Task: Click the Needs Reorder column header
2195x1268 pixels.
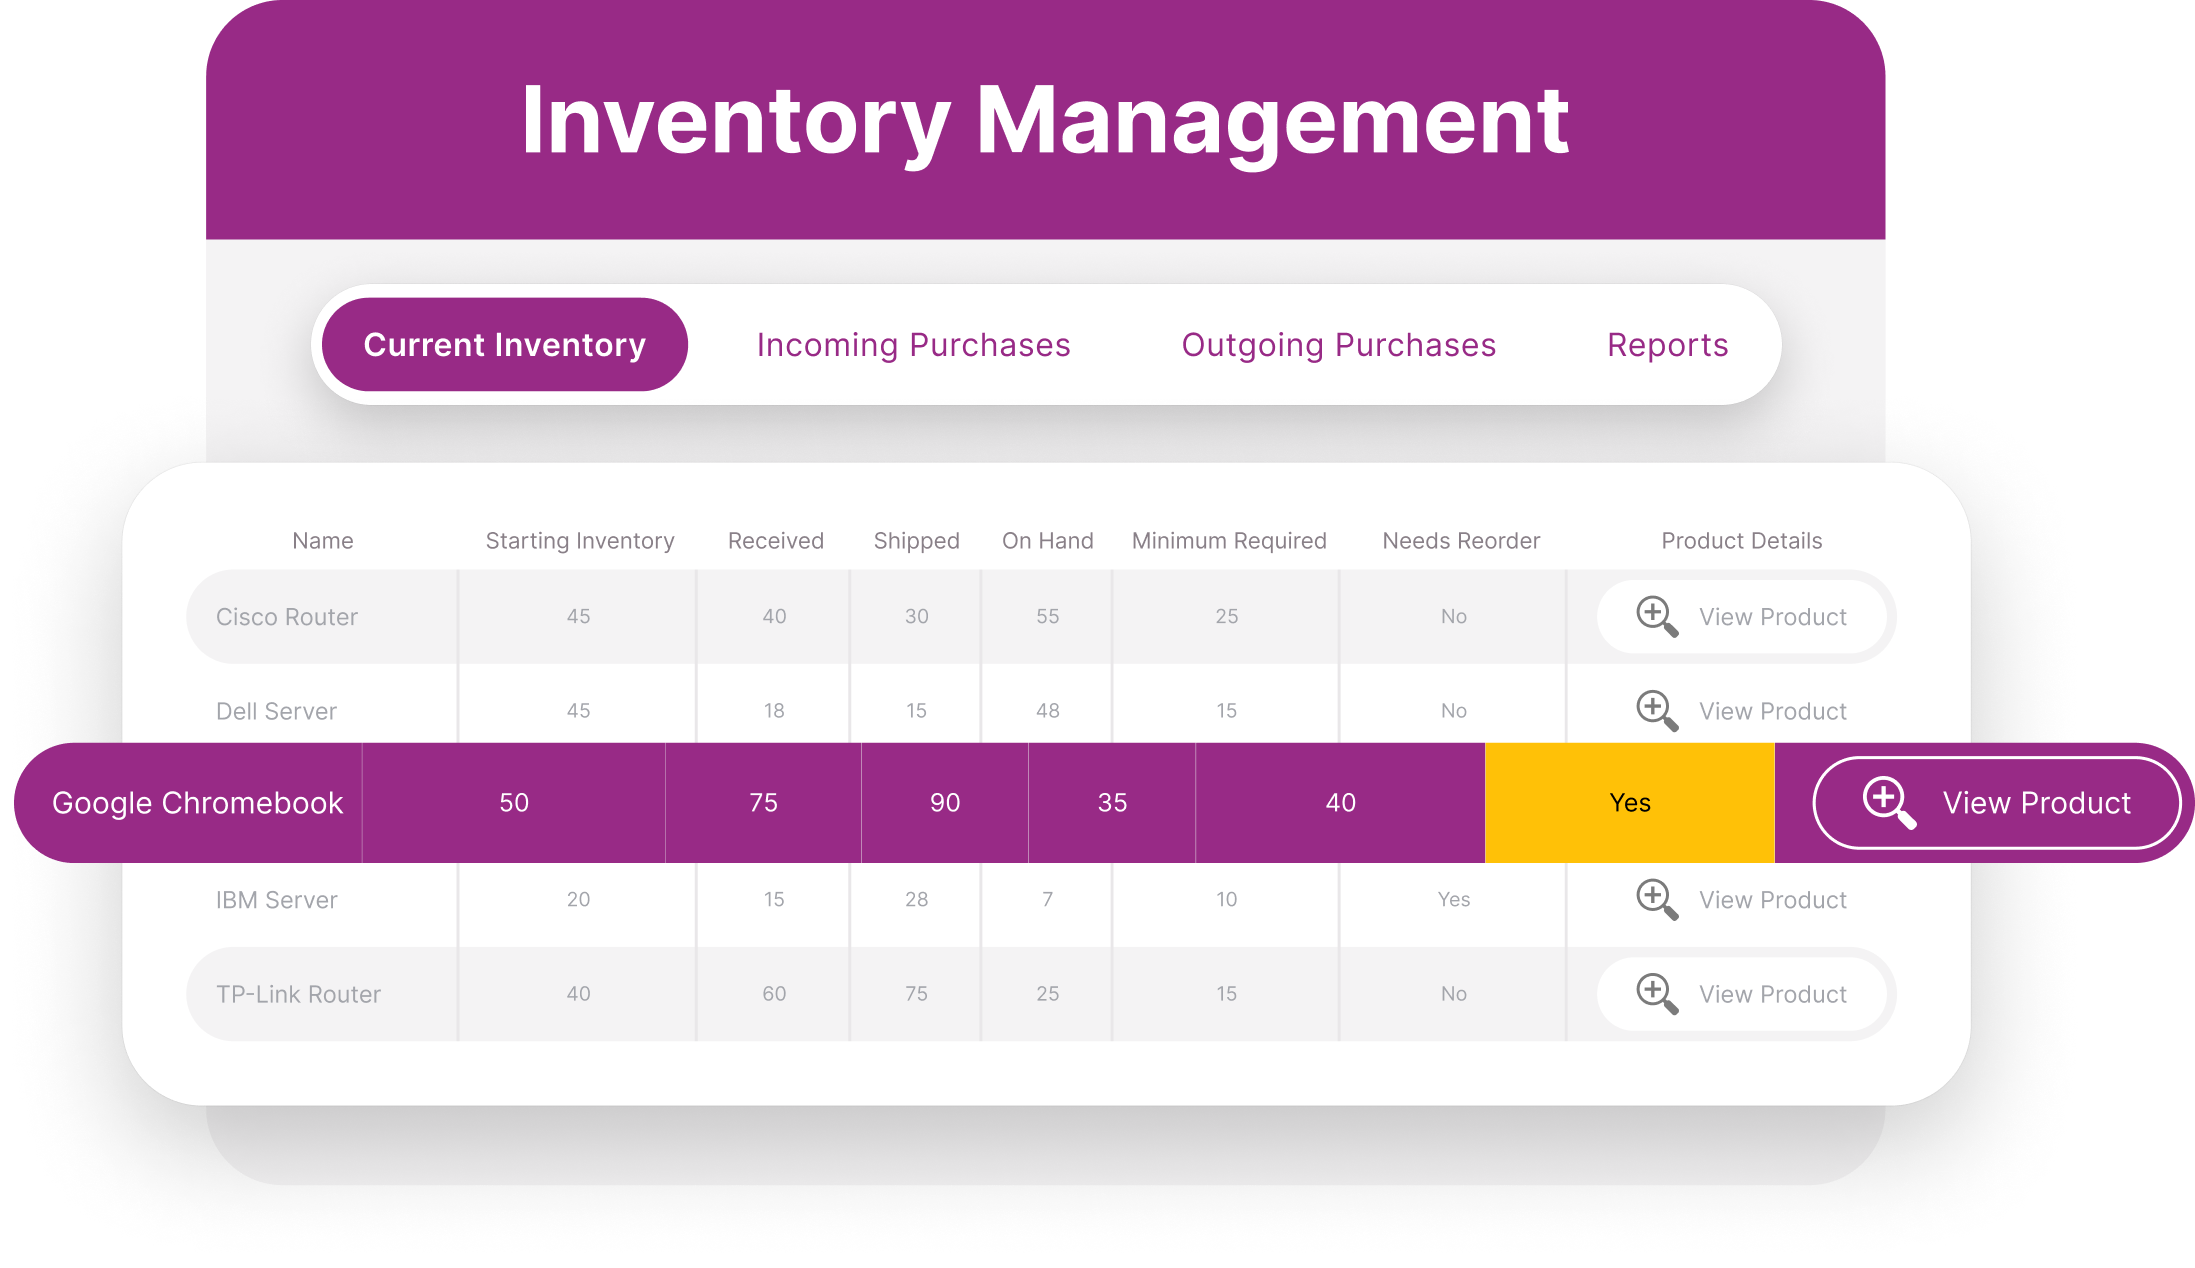Action: pos(1460,541)
